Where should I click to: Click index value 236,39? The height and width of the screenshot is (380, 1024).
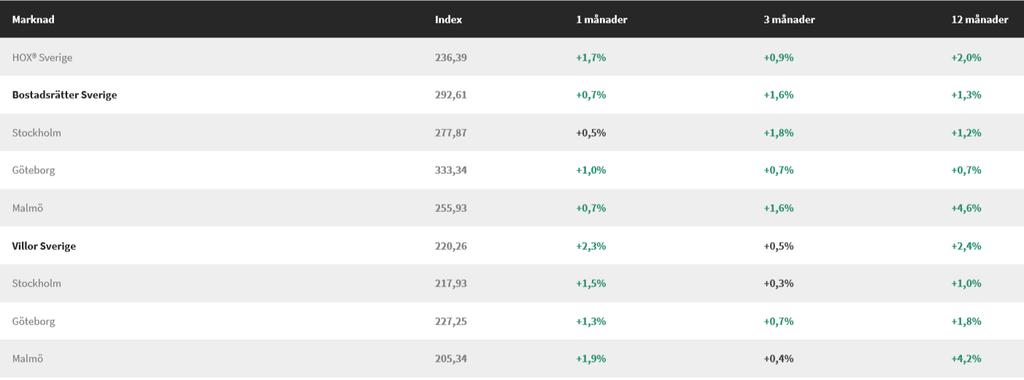click(x=451, y=57)
